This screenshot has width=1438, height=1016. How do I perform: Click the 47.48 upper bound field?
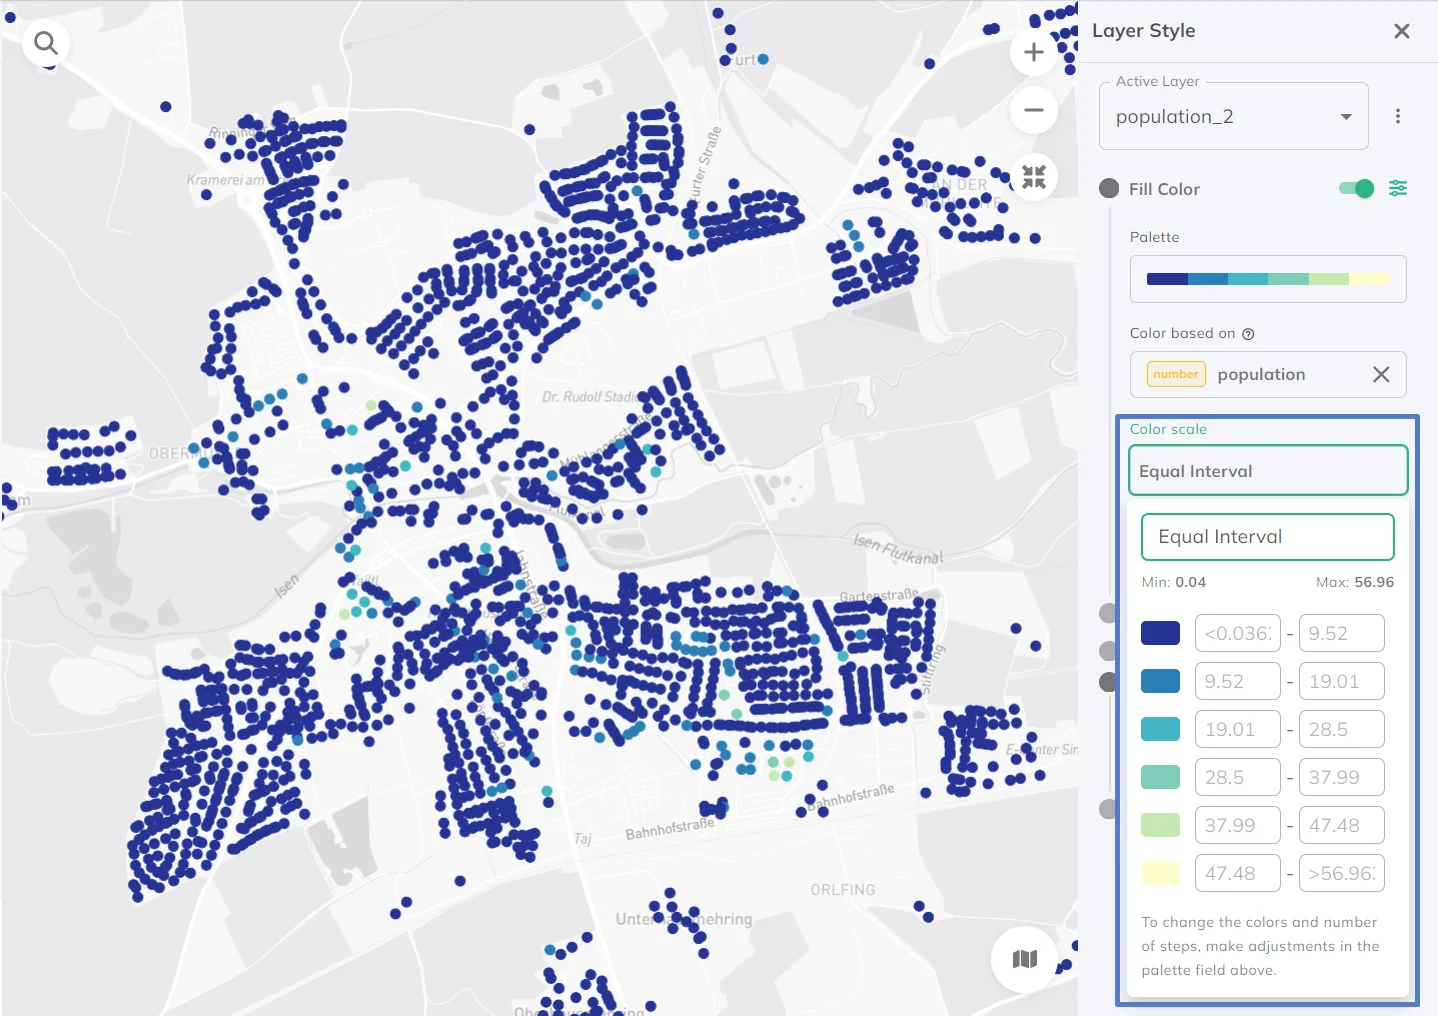1342,825
